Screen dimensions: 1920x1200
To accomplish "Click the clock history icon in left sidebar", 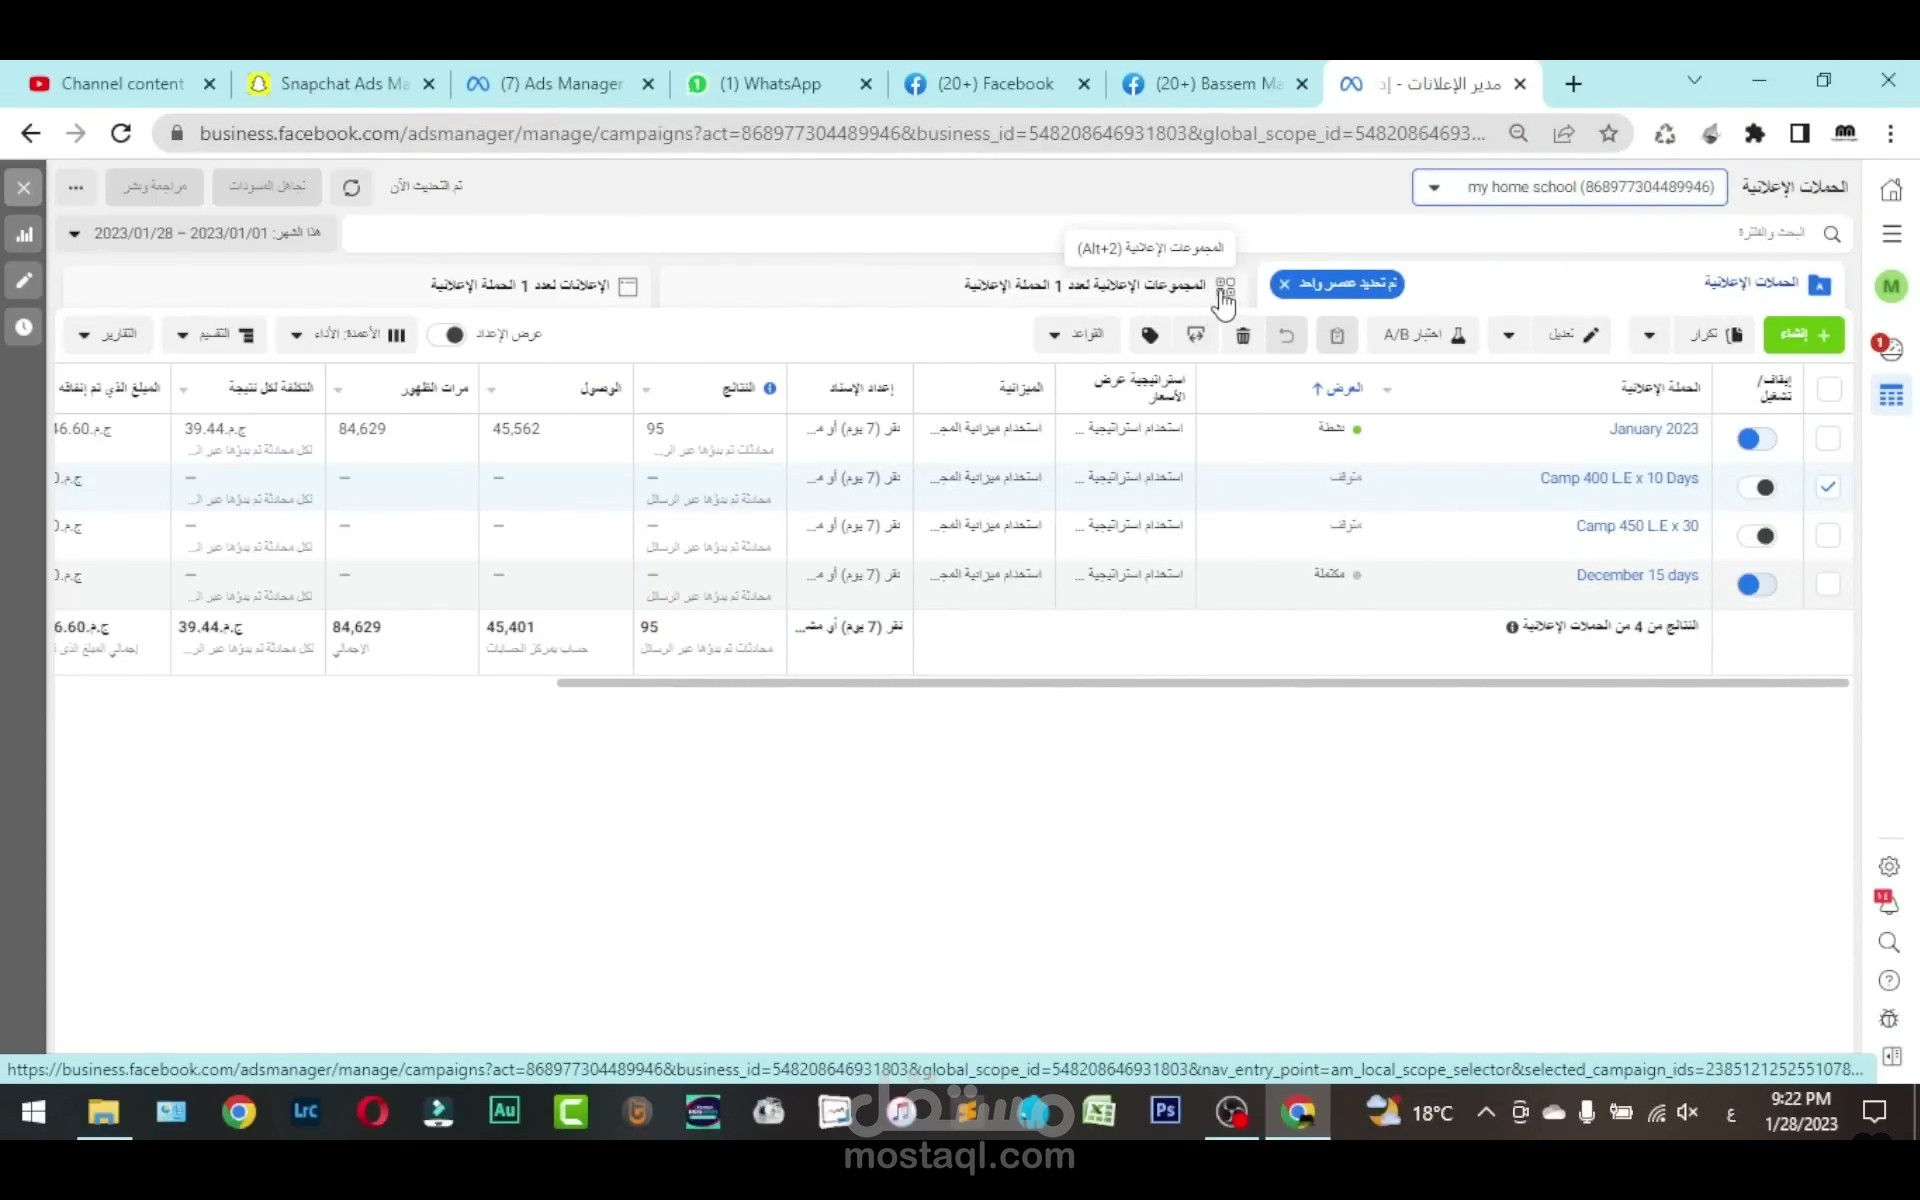I will click(x=24, y=327).
